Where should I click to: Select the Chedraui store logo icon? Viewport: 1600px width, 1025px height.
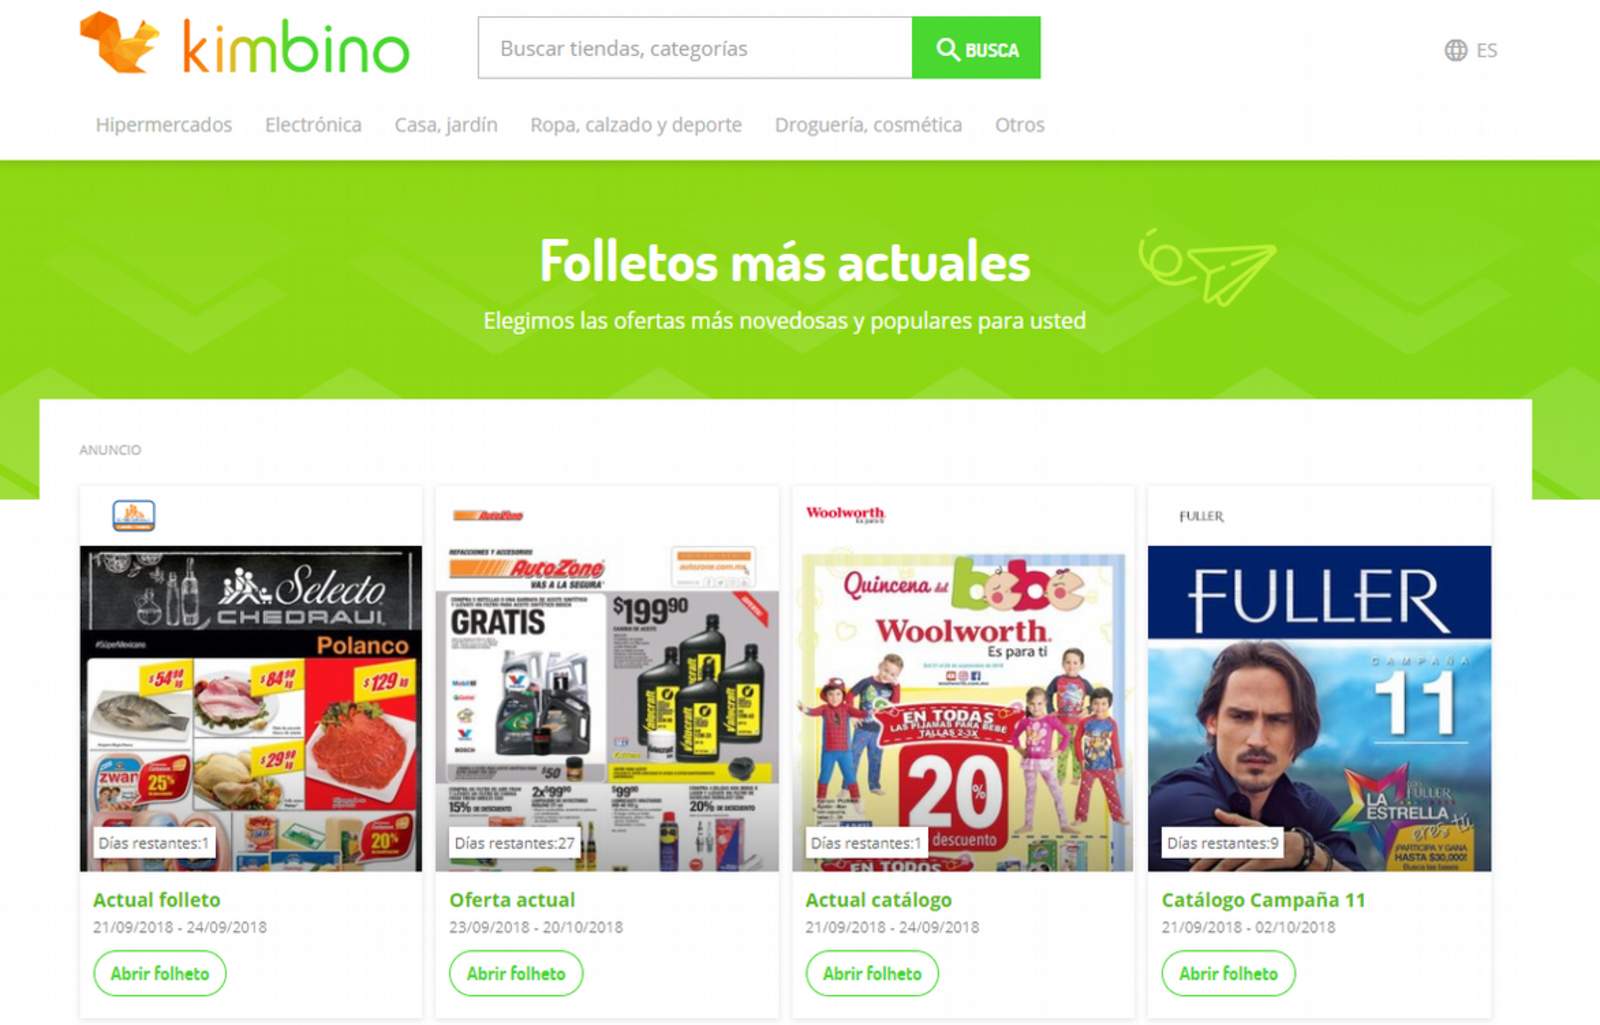(134, 515)
